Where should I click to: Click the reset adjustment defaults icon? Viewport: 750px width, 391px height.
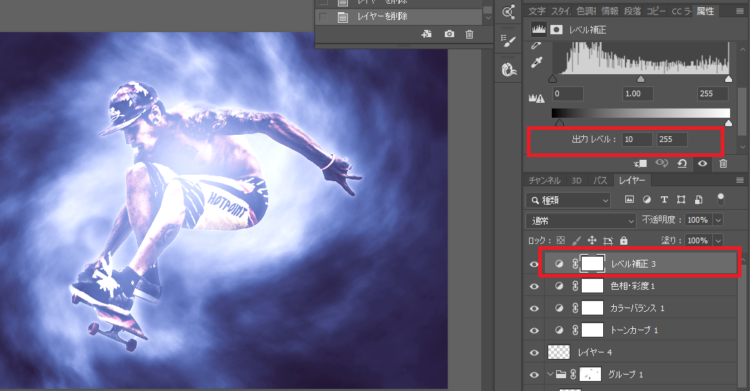coord(682,164)
